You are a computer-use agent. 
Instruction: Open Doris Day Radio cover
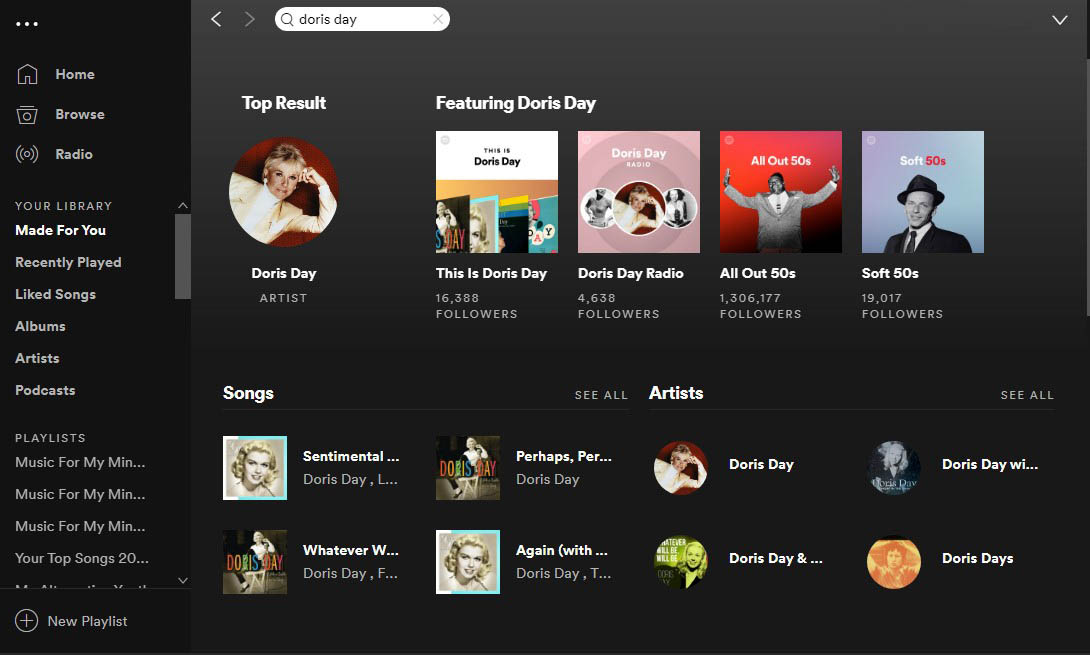pyautogui.click(x=638, y=192)
